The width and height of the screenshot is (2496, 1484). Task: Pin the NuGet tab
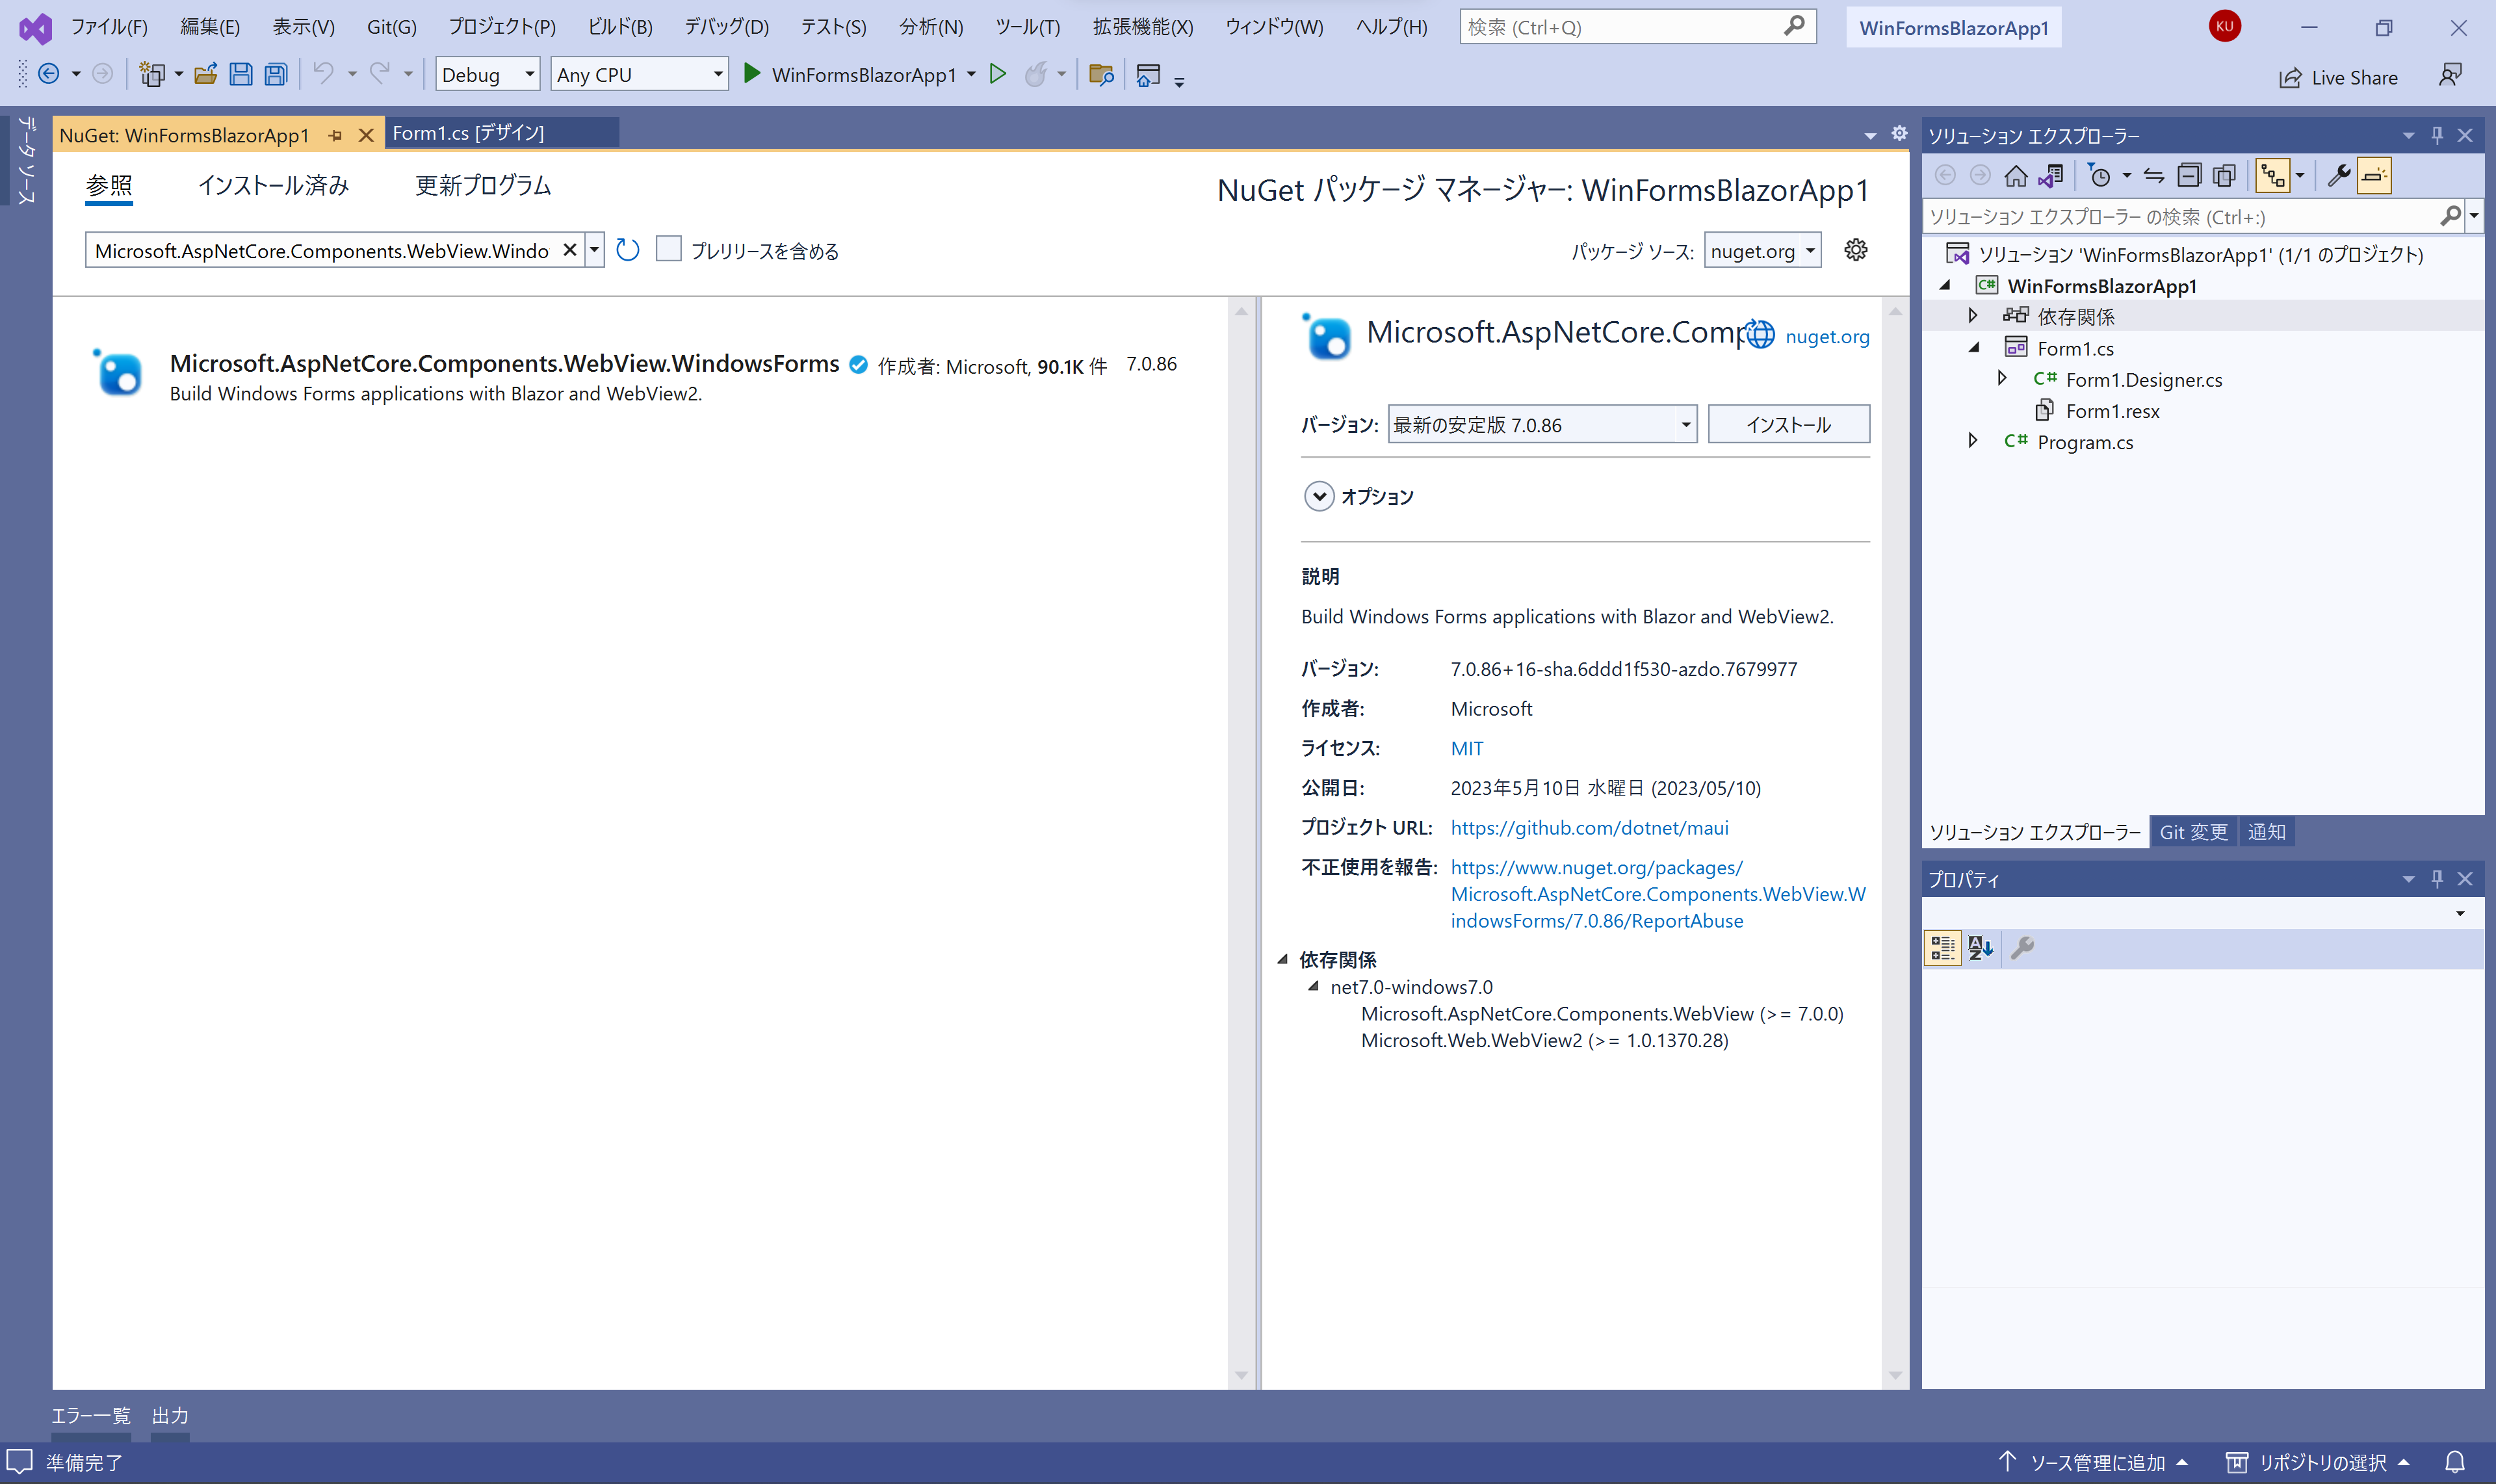click(x=335, y=135)
